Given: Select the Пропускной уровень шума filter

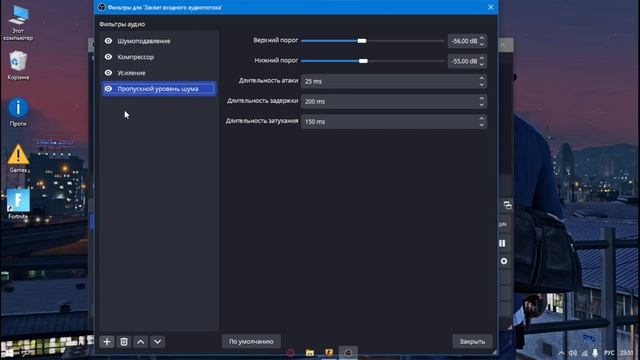Looking at the screenshot, I should pyautogui.click(x=159, y=89).
